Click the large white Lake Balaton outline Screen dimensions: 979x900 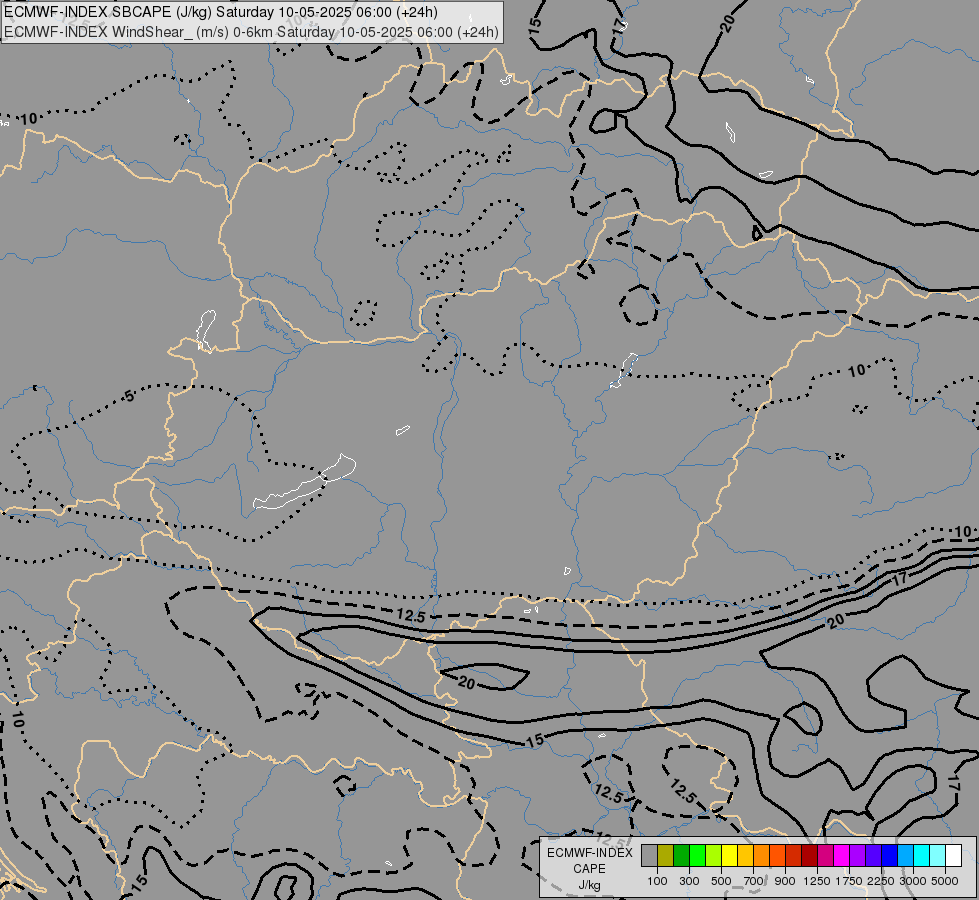(305, 482)
